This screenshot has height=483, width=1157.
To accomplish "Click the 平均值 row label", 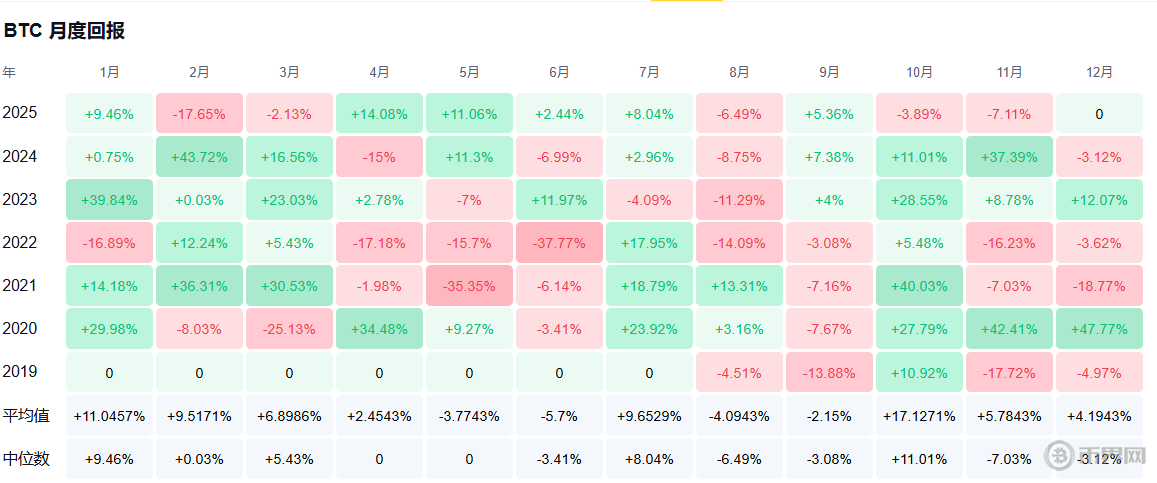I will [x=27, y=415].
